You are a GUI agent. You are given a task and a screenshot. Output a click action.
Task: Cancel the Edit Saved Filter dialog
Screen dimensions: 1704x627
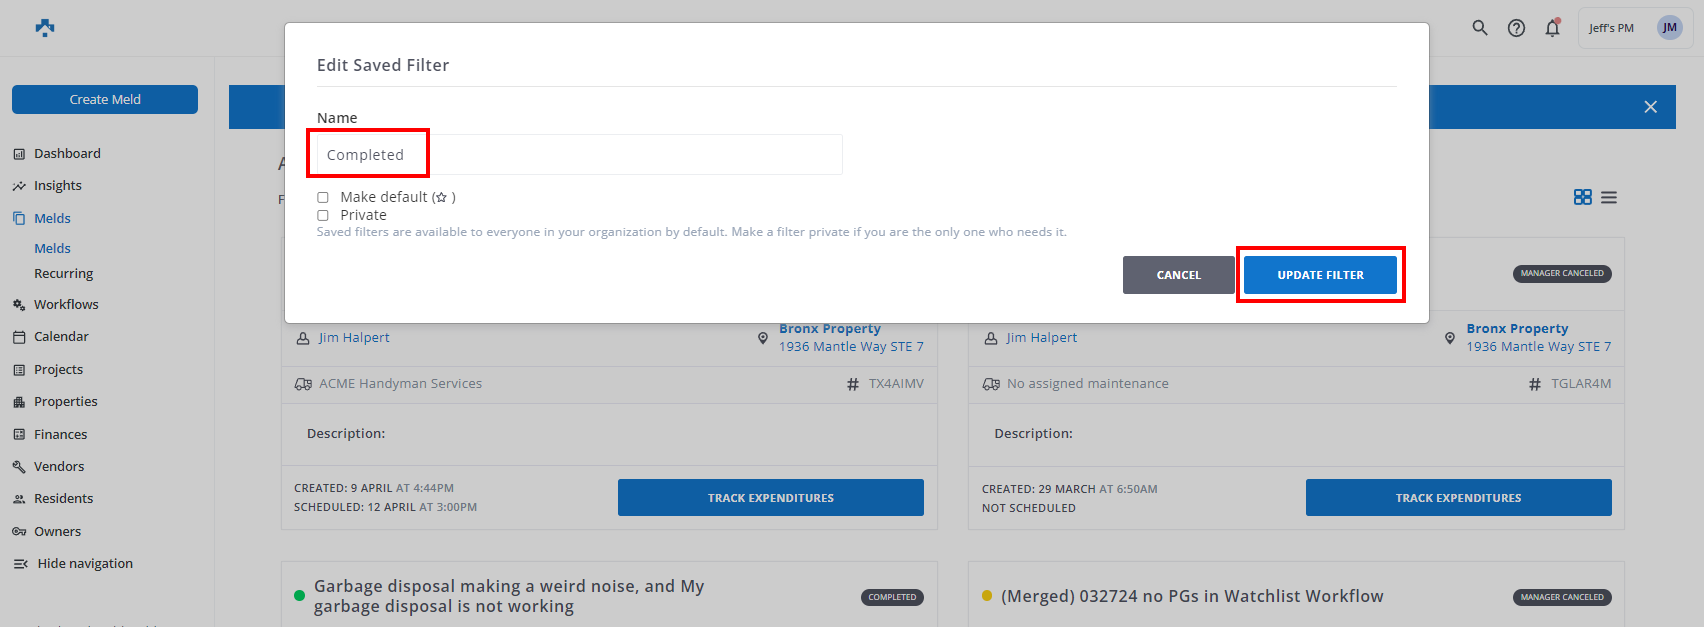[x=1178, y=275]
